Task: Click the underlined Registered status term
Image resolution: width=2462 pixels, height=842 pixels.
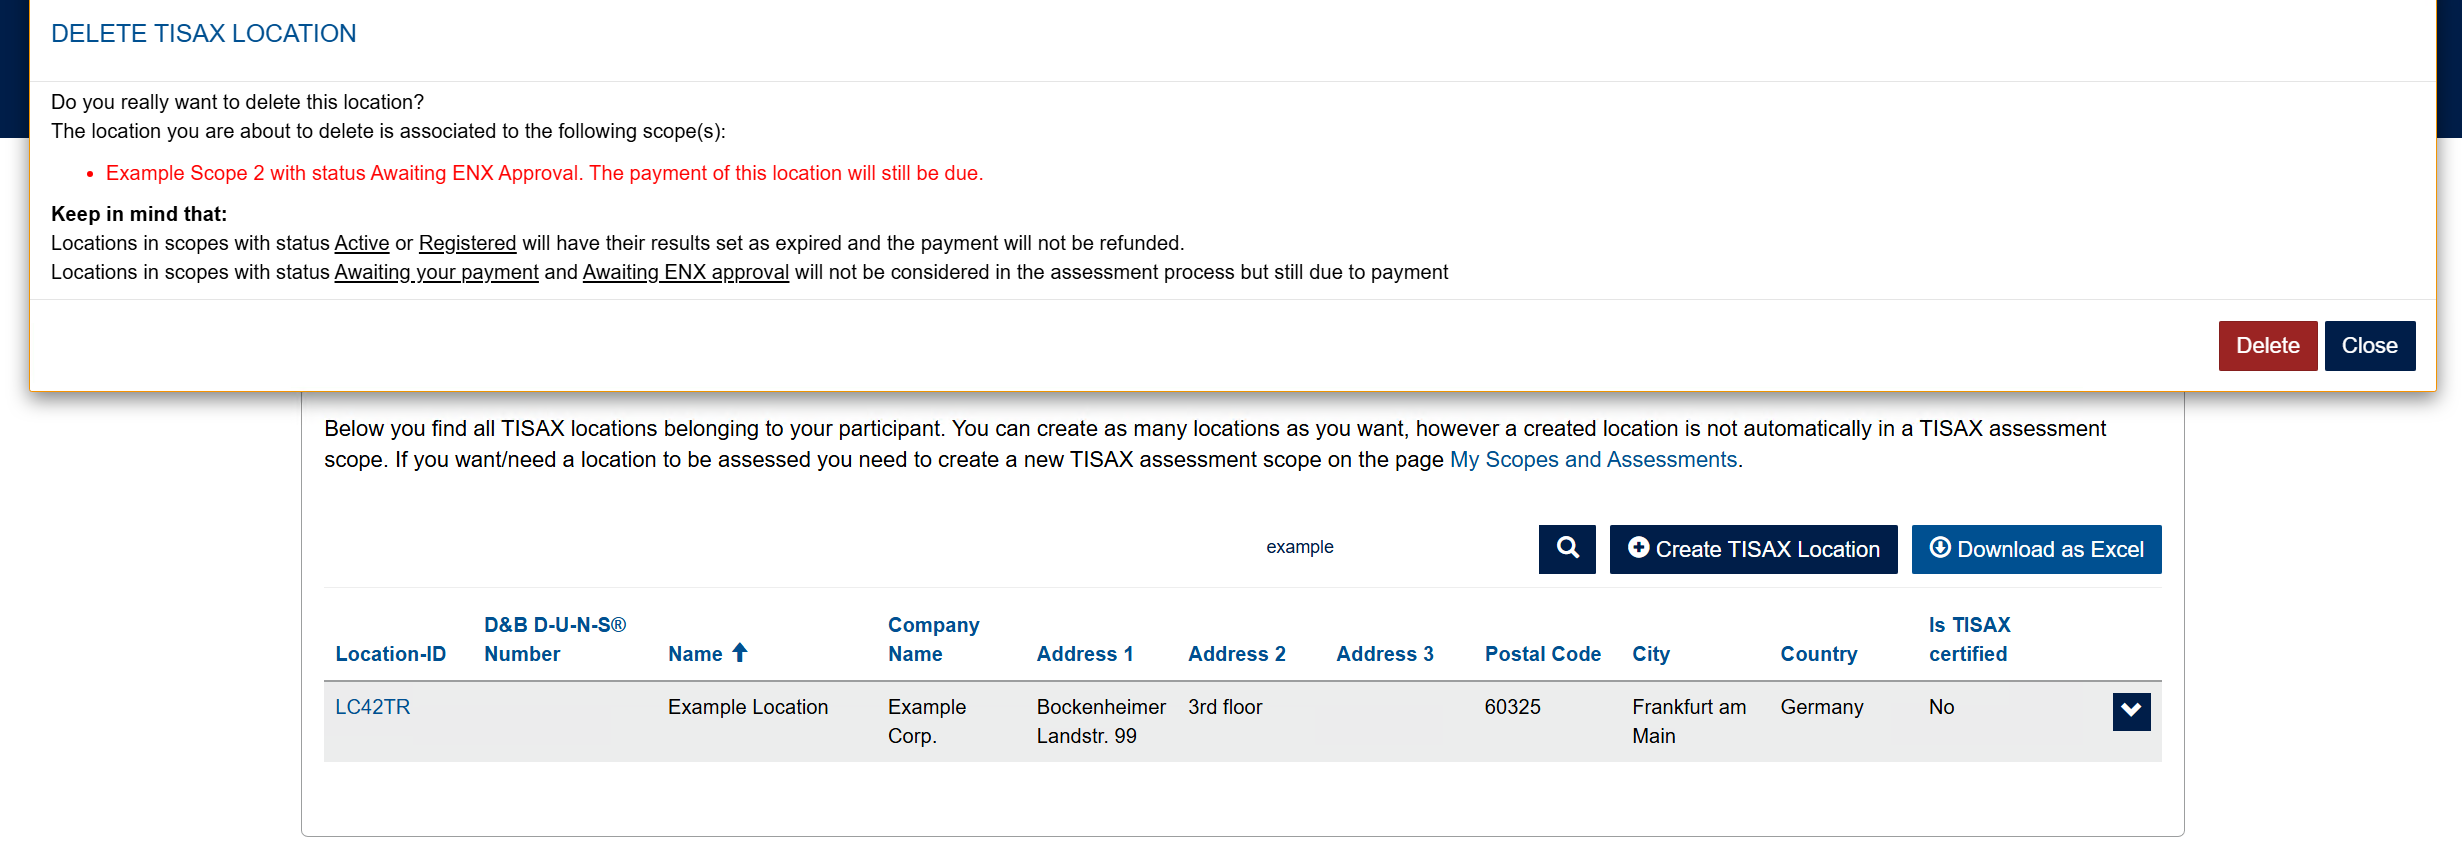Action: point(468,243)
